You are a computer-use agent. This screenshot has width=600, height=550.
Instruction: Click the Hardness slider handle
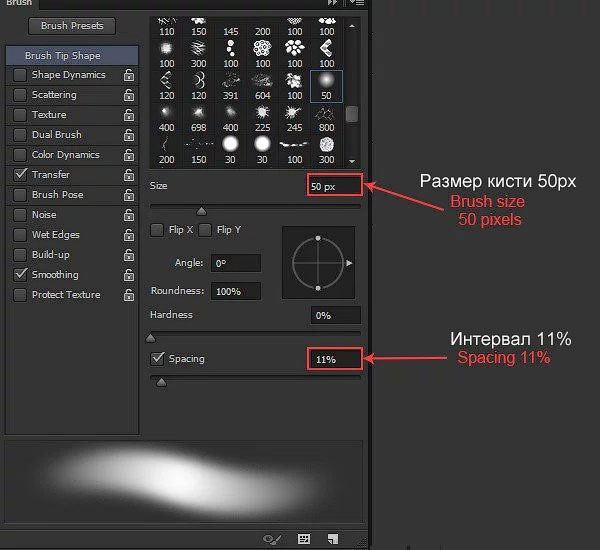(x=151, y=338)
